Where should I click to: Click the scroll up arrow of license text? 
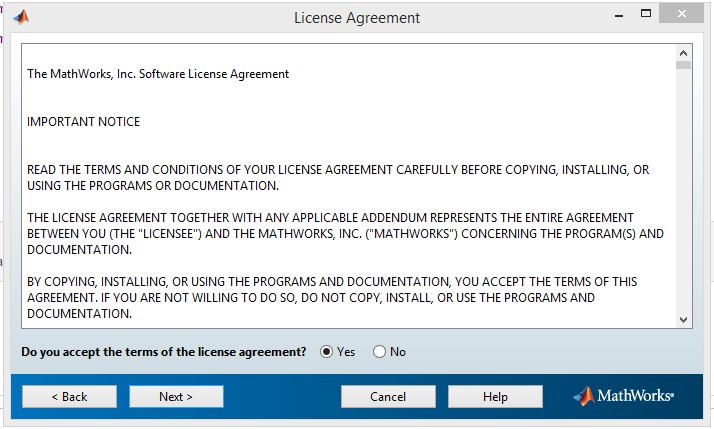(x=683, y=53)
